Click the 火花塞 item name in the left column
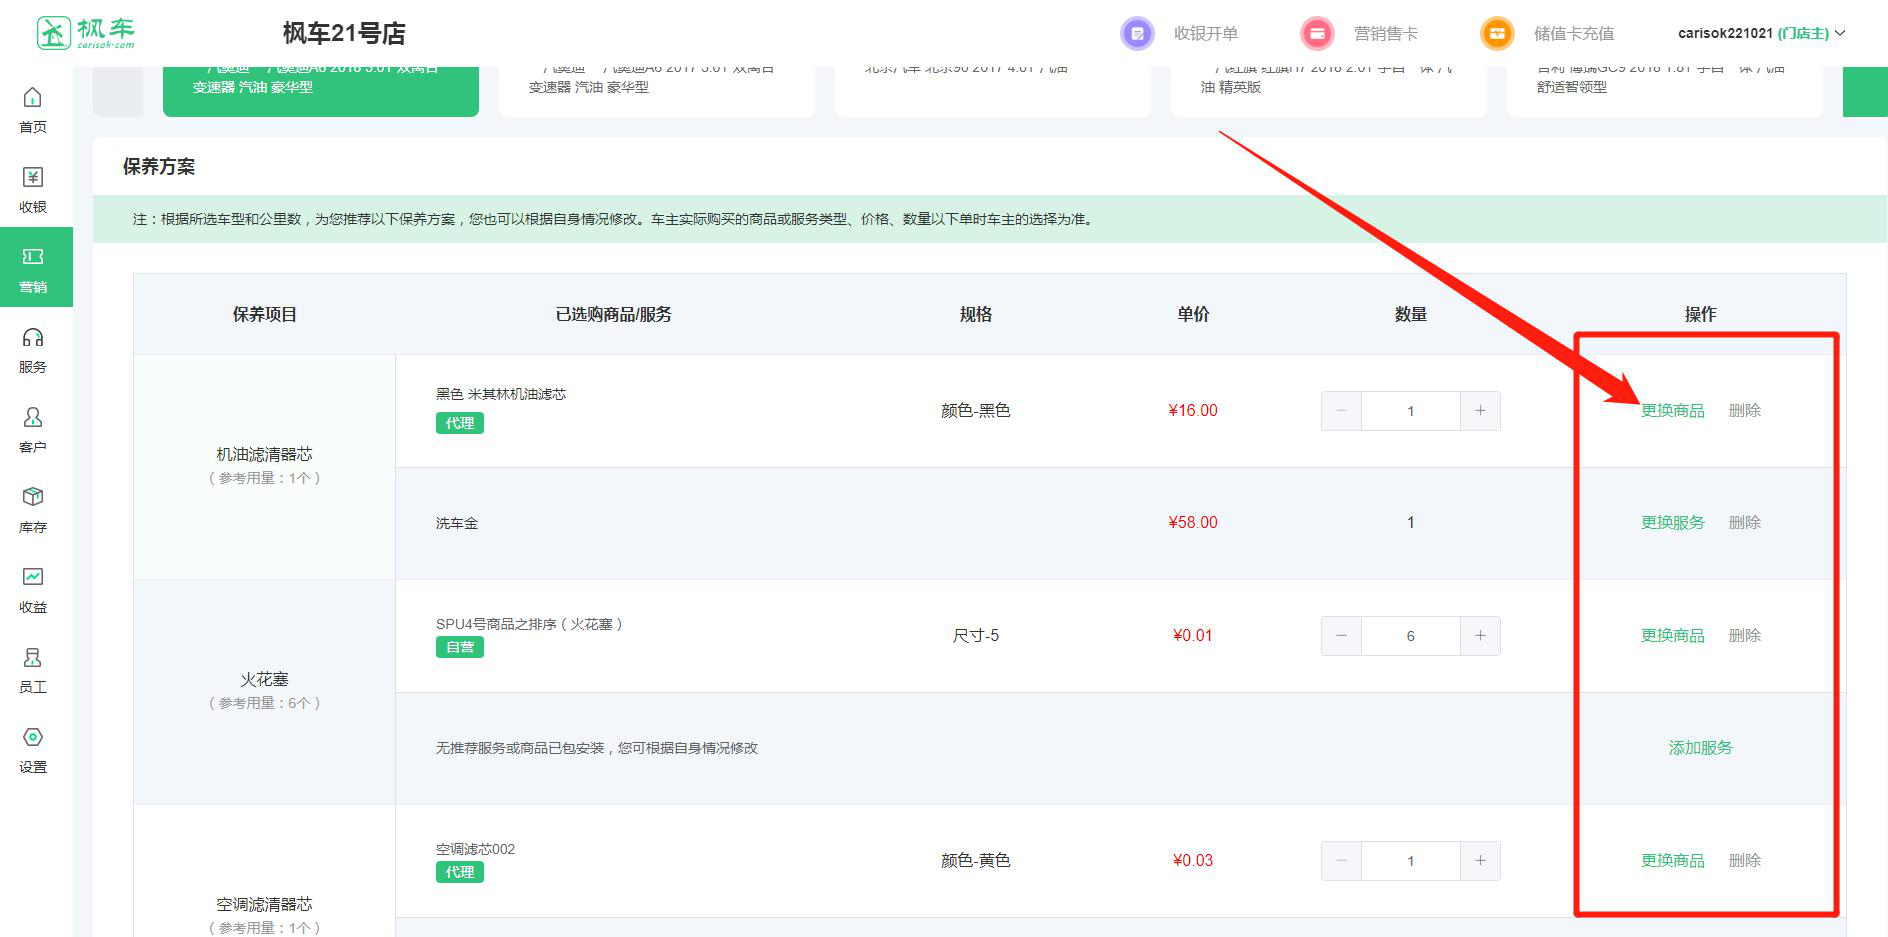 click(x=265, y=680)
